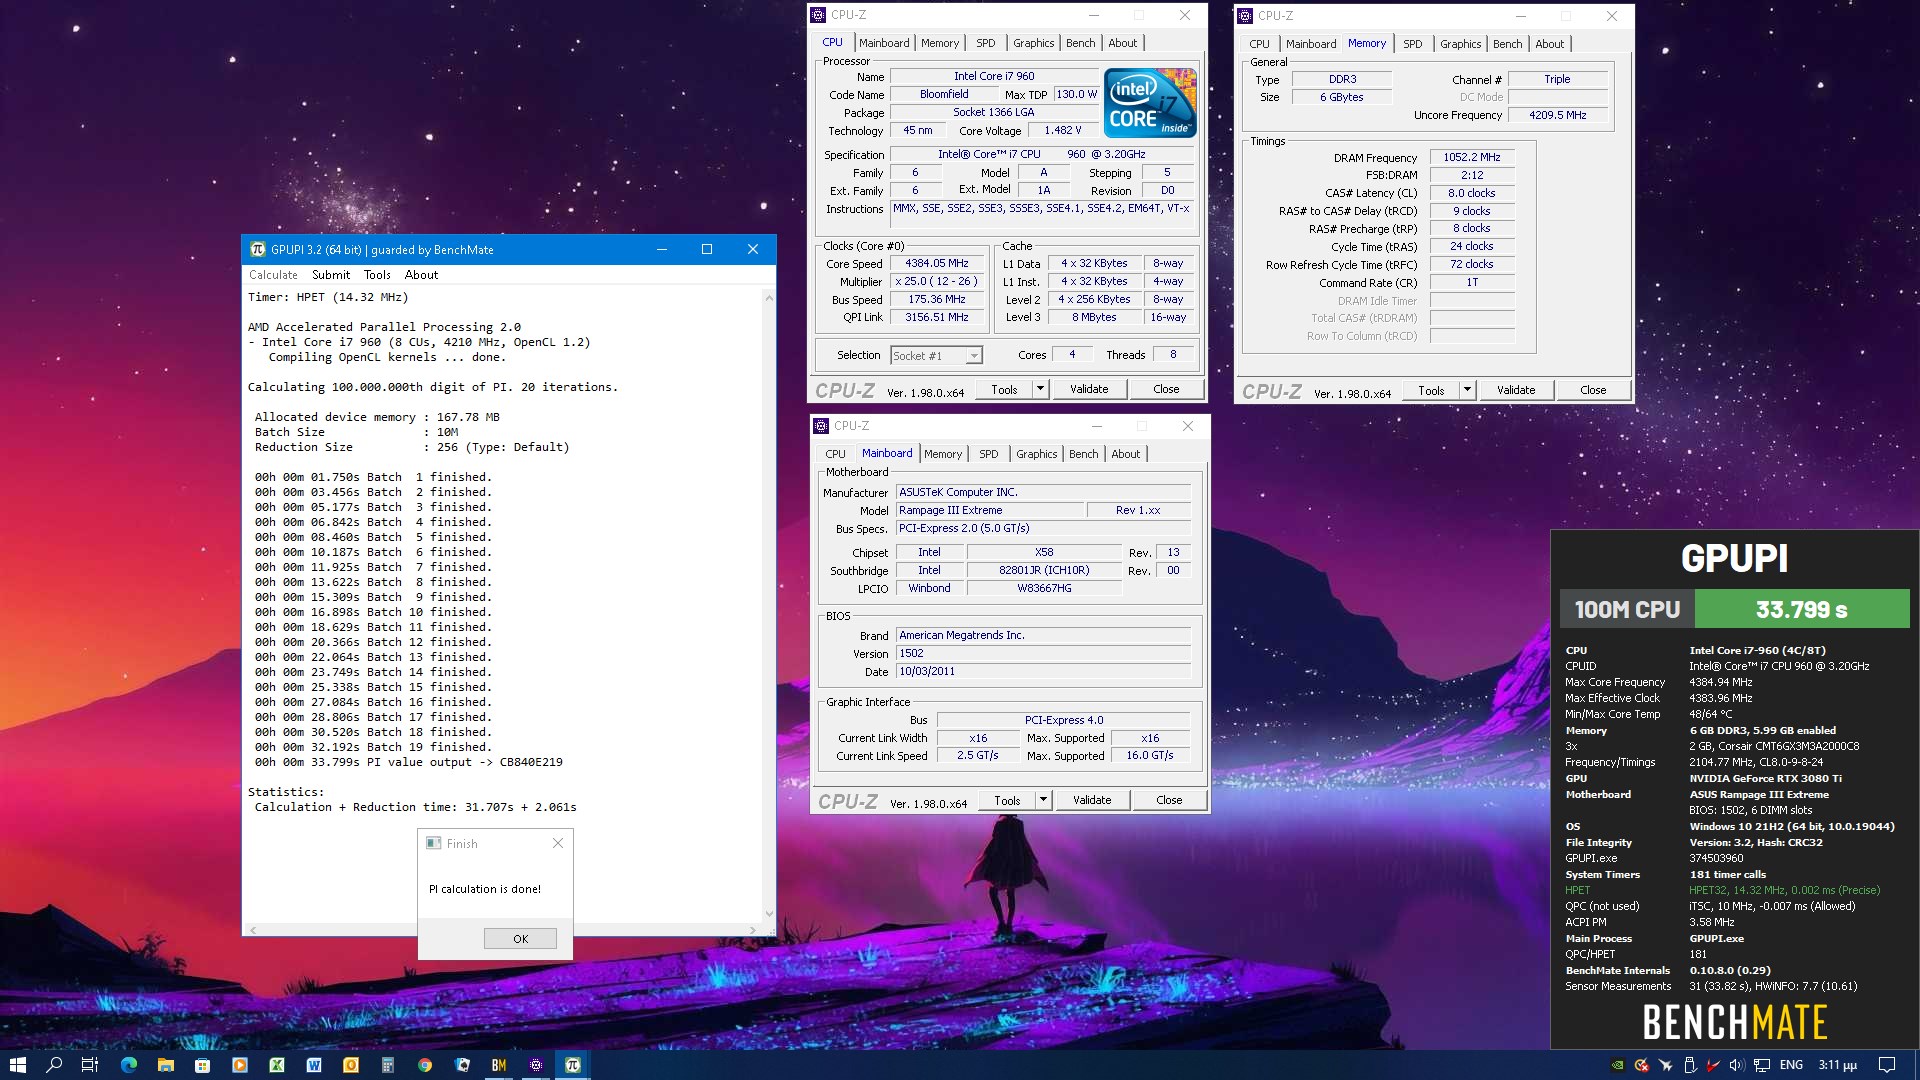
Task: Open taskbar Search magnifier
Action: pos(54,1065)
